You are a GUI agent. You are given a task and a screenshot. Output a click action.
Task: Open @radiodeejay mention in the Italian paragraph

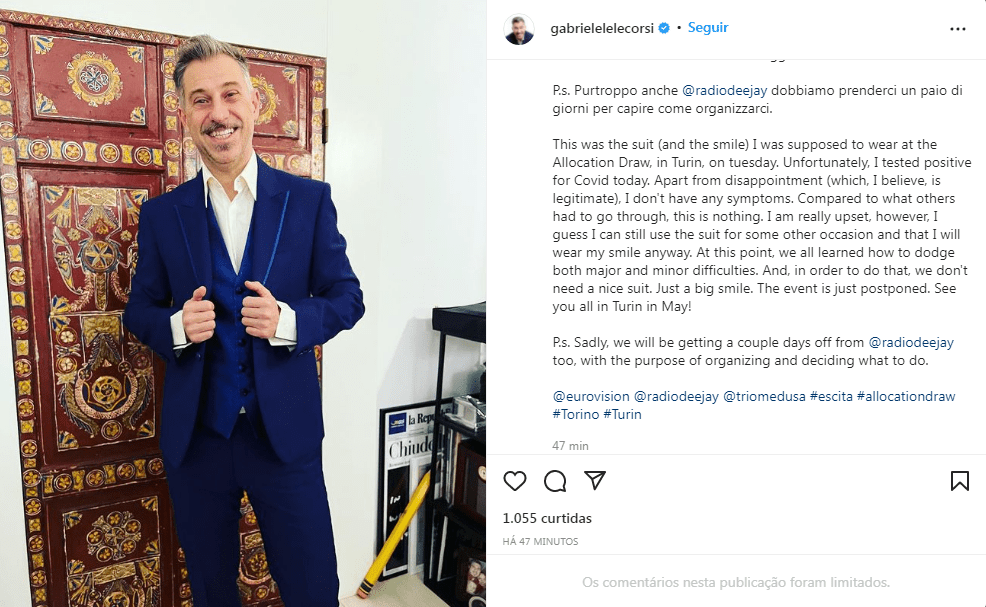pos(724,91)
